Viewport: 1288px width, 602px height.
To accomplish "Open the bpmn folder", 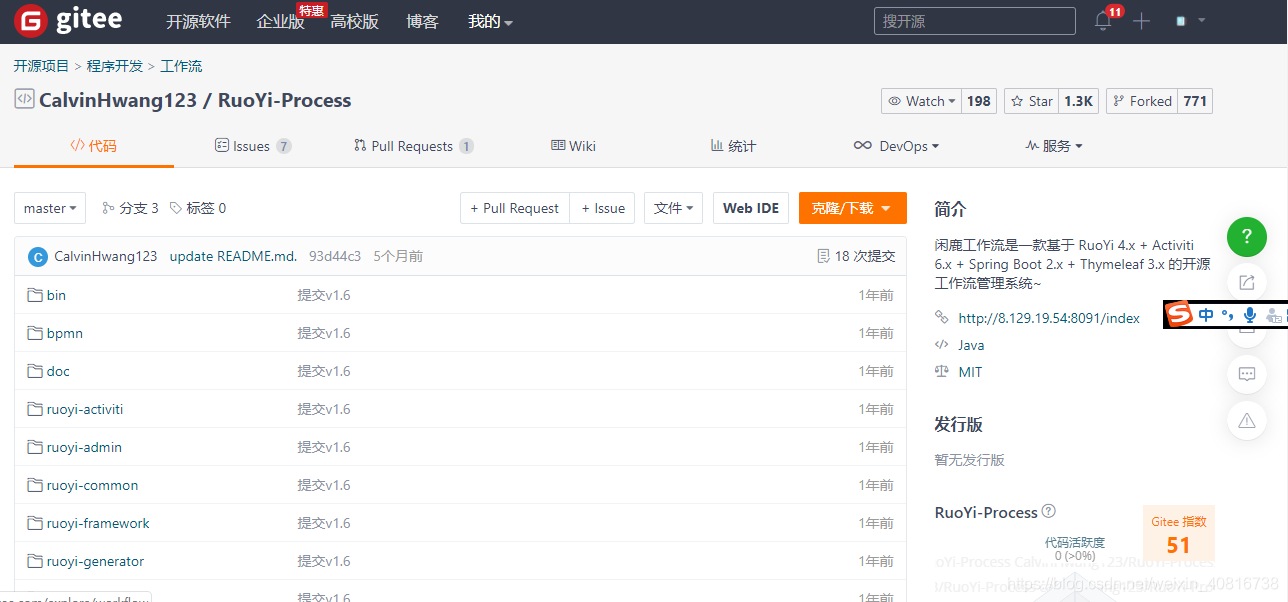I will [64, 333].
